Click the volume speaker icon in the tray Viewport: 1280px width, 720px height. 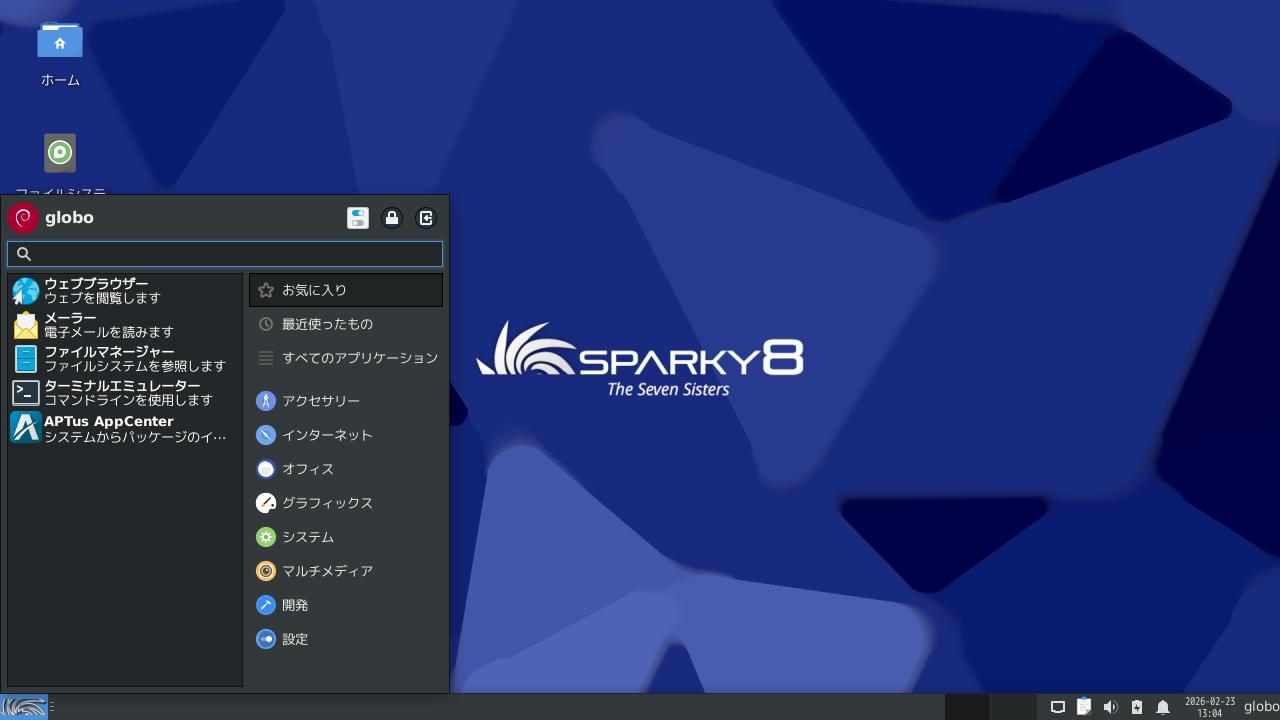point(1110,707)
